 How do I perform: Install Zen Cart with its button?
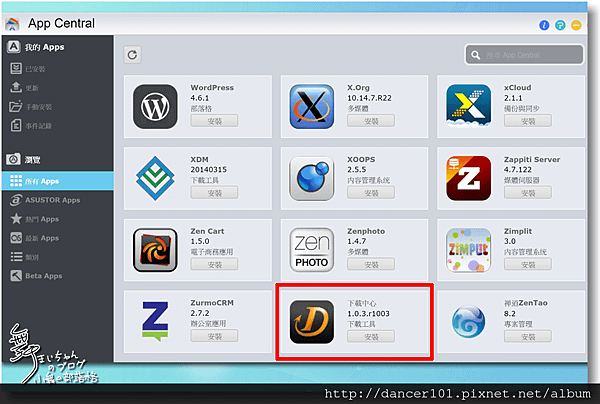214,264
